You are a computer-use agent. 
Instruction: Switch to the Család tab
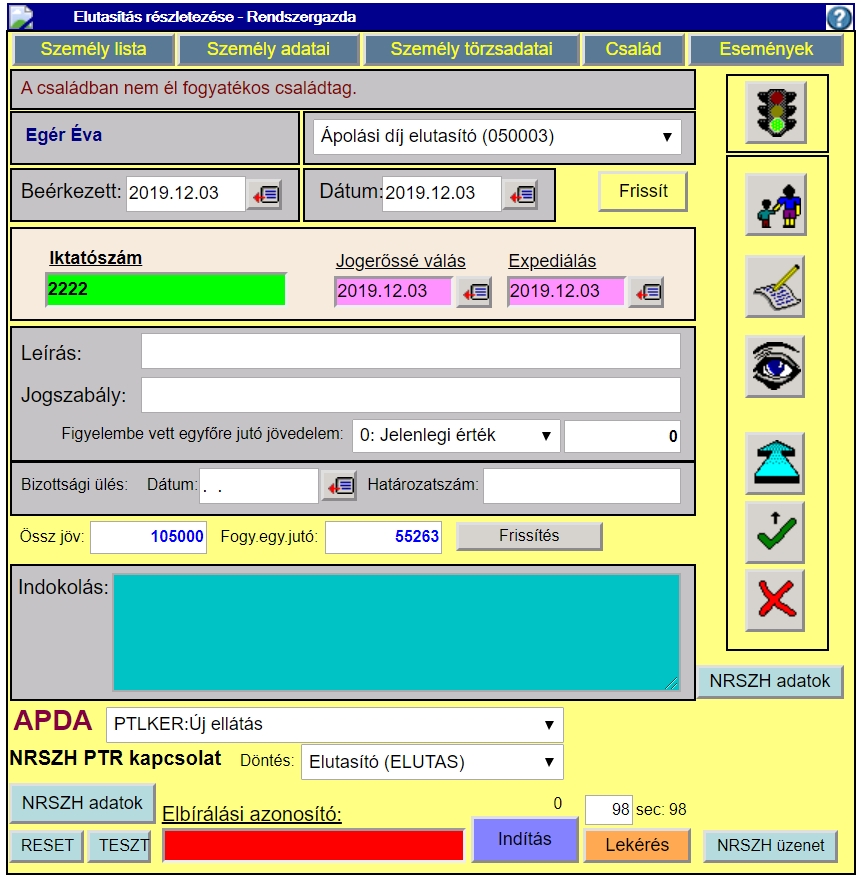click(633, 49)
